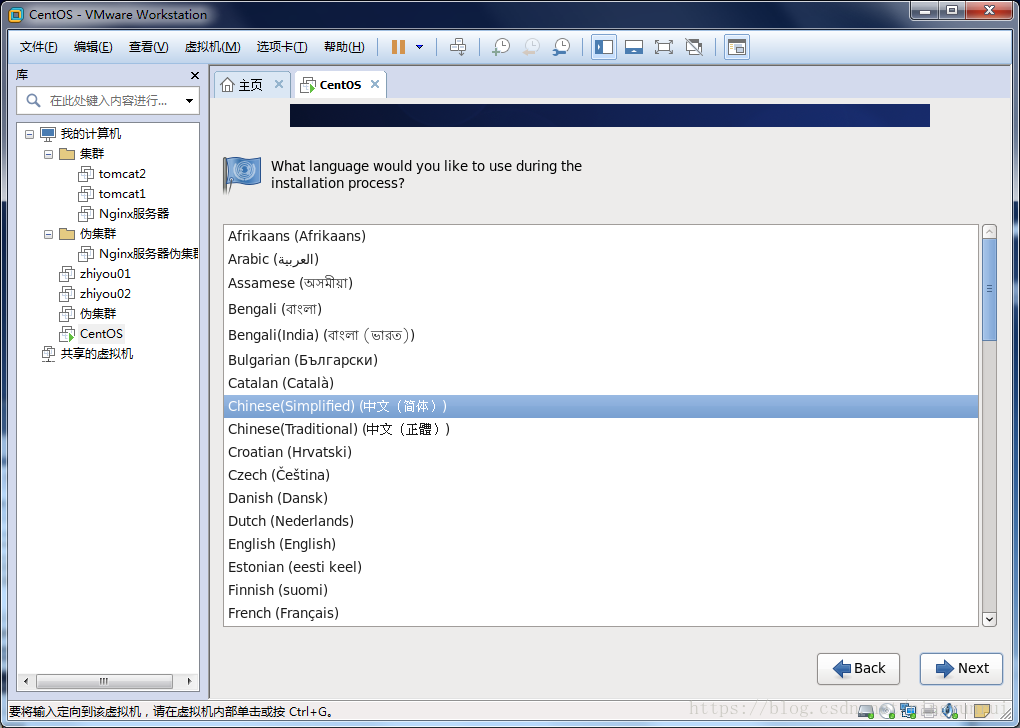Image resolution: width=1020 pixels, height=728 pixels.
Task: Open the 选项卡(T) menu
Action: 282,47
